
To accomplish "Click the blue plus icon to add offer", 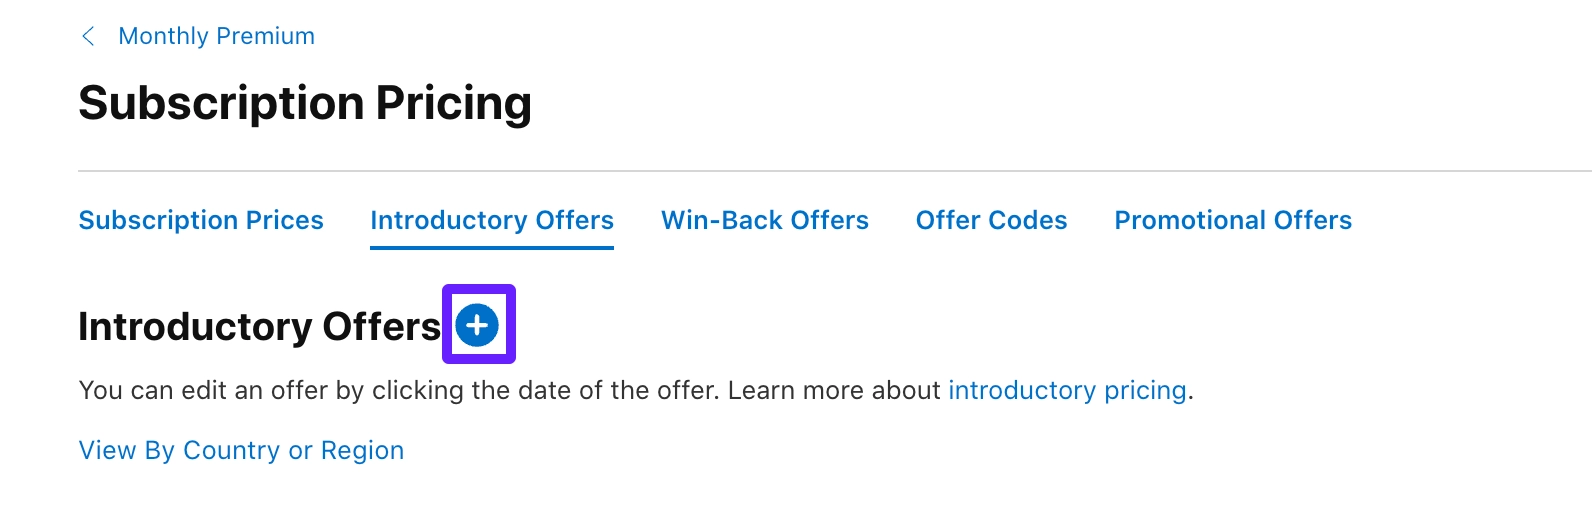I will coord(477,325).
